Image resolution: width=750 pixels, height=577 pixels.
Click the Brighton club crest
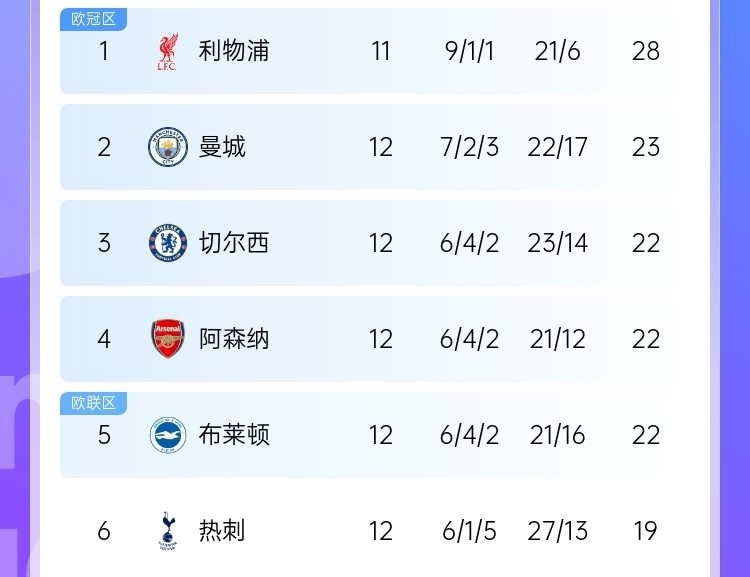pyautogui.click(x=167, y=435)
